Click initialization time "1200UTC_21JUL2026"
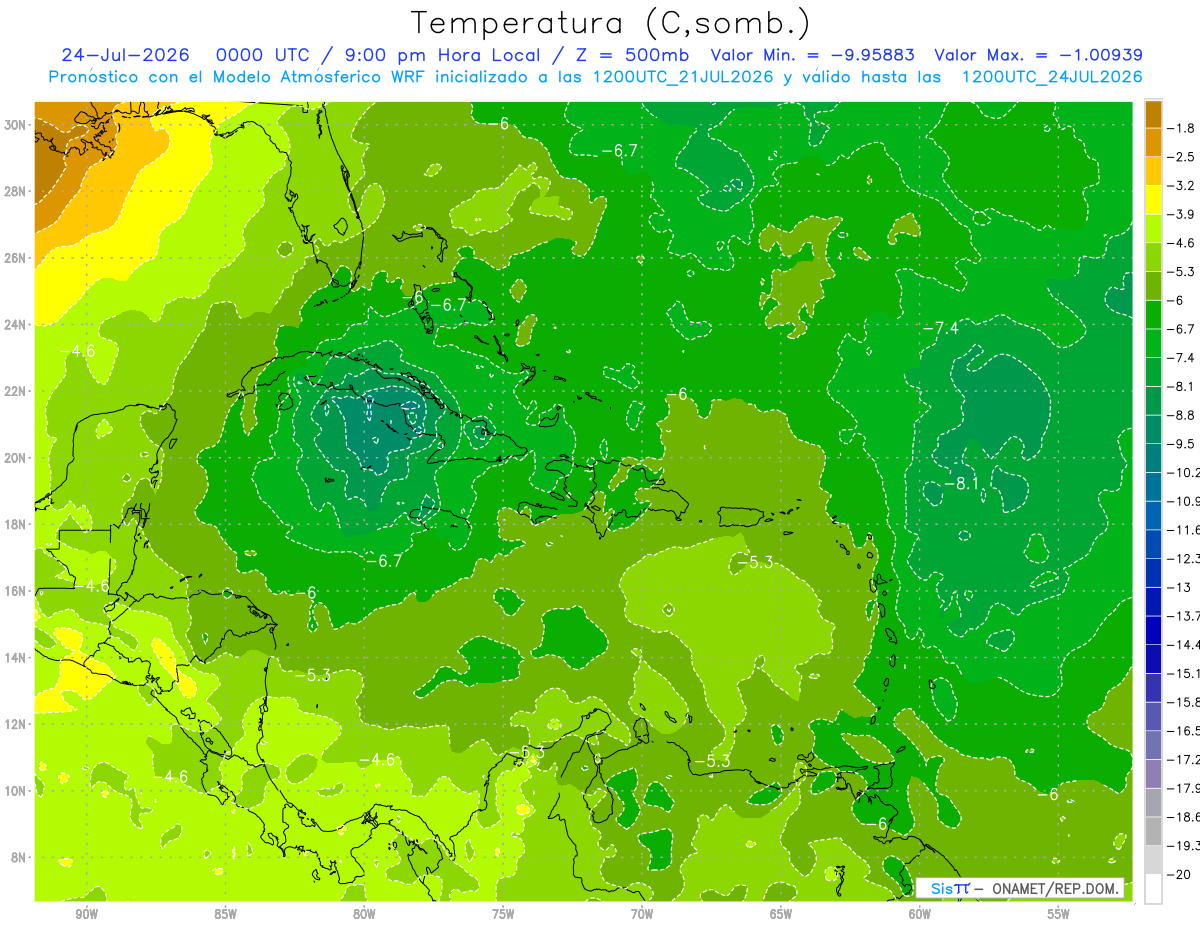Viewport: 1200px width, 927px height. [x=683, y=77]
